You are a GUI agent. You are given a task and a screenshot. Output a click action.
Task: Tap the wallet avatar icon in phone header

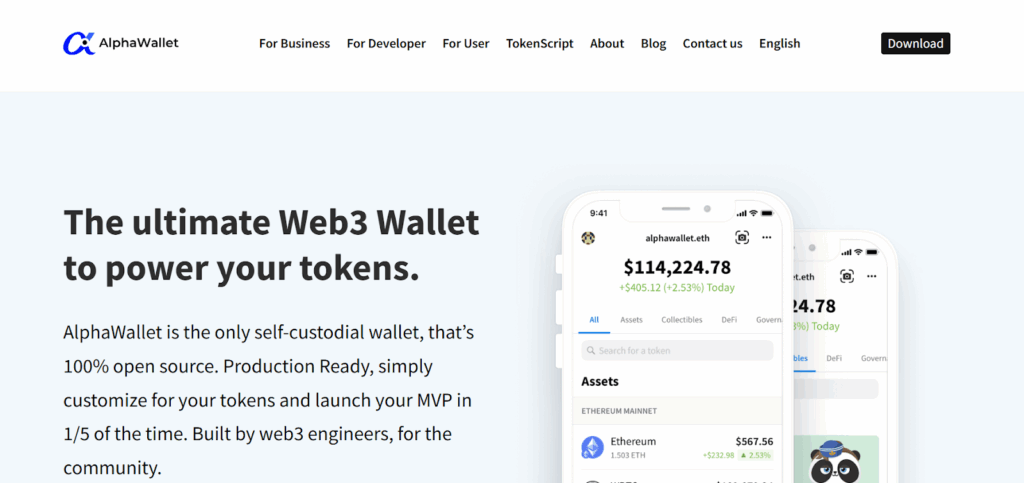tap(589, 238)
